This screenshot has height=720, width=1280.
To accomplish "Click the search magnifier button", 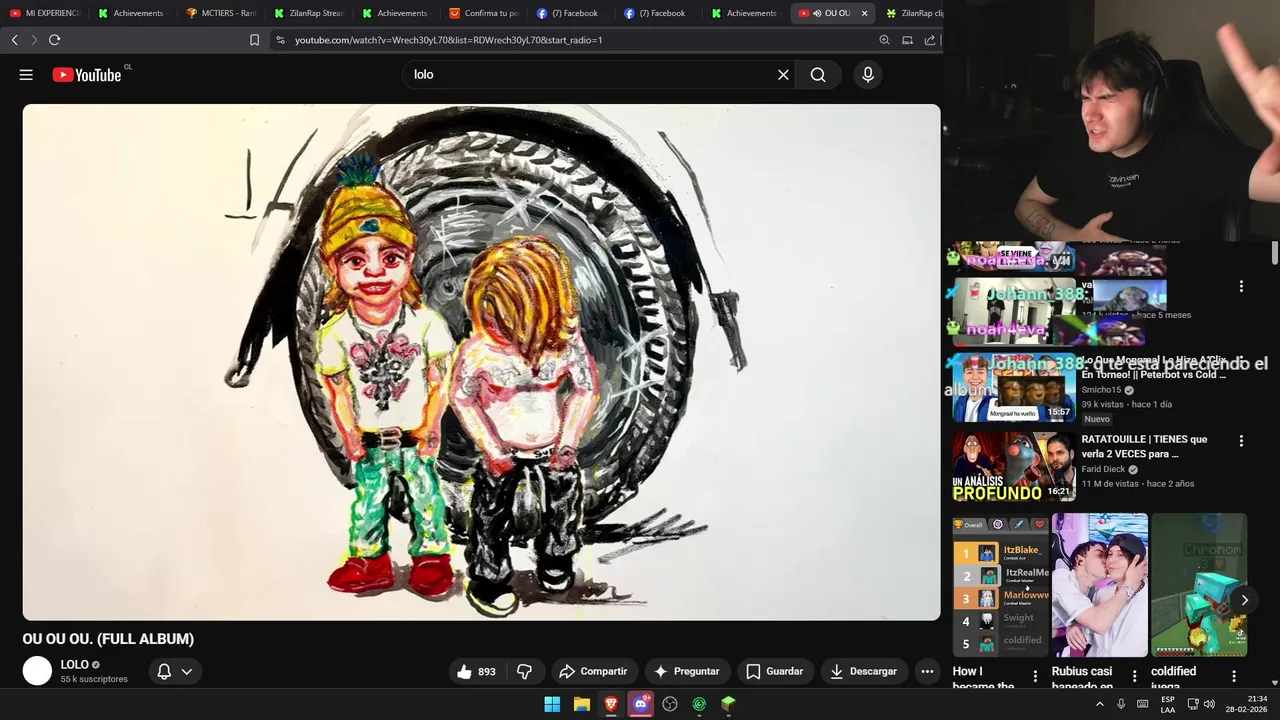I will (818, 75).
